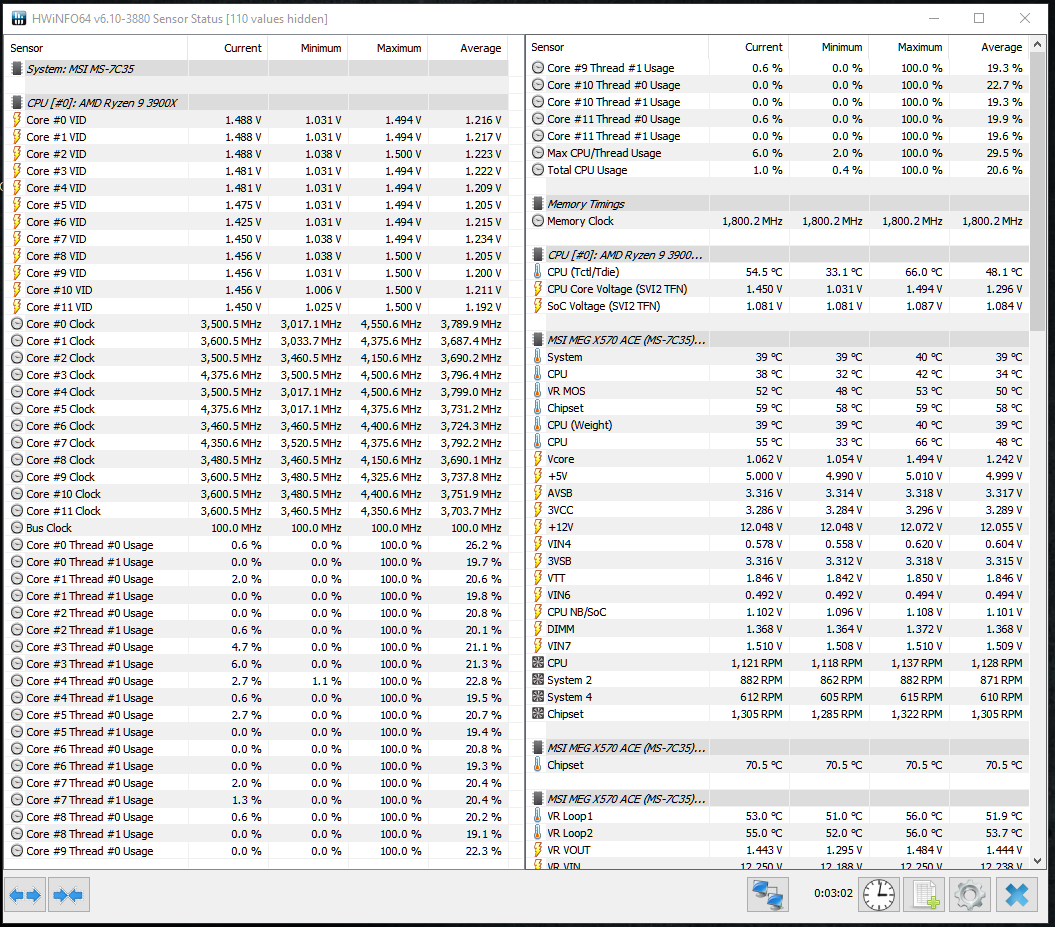Click the shrink window arrows button
The height and width of the screenshot is (927, 1055).
68,895
